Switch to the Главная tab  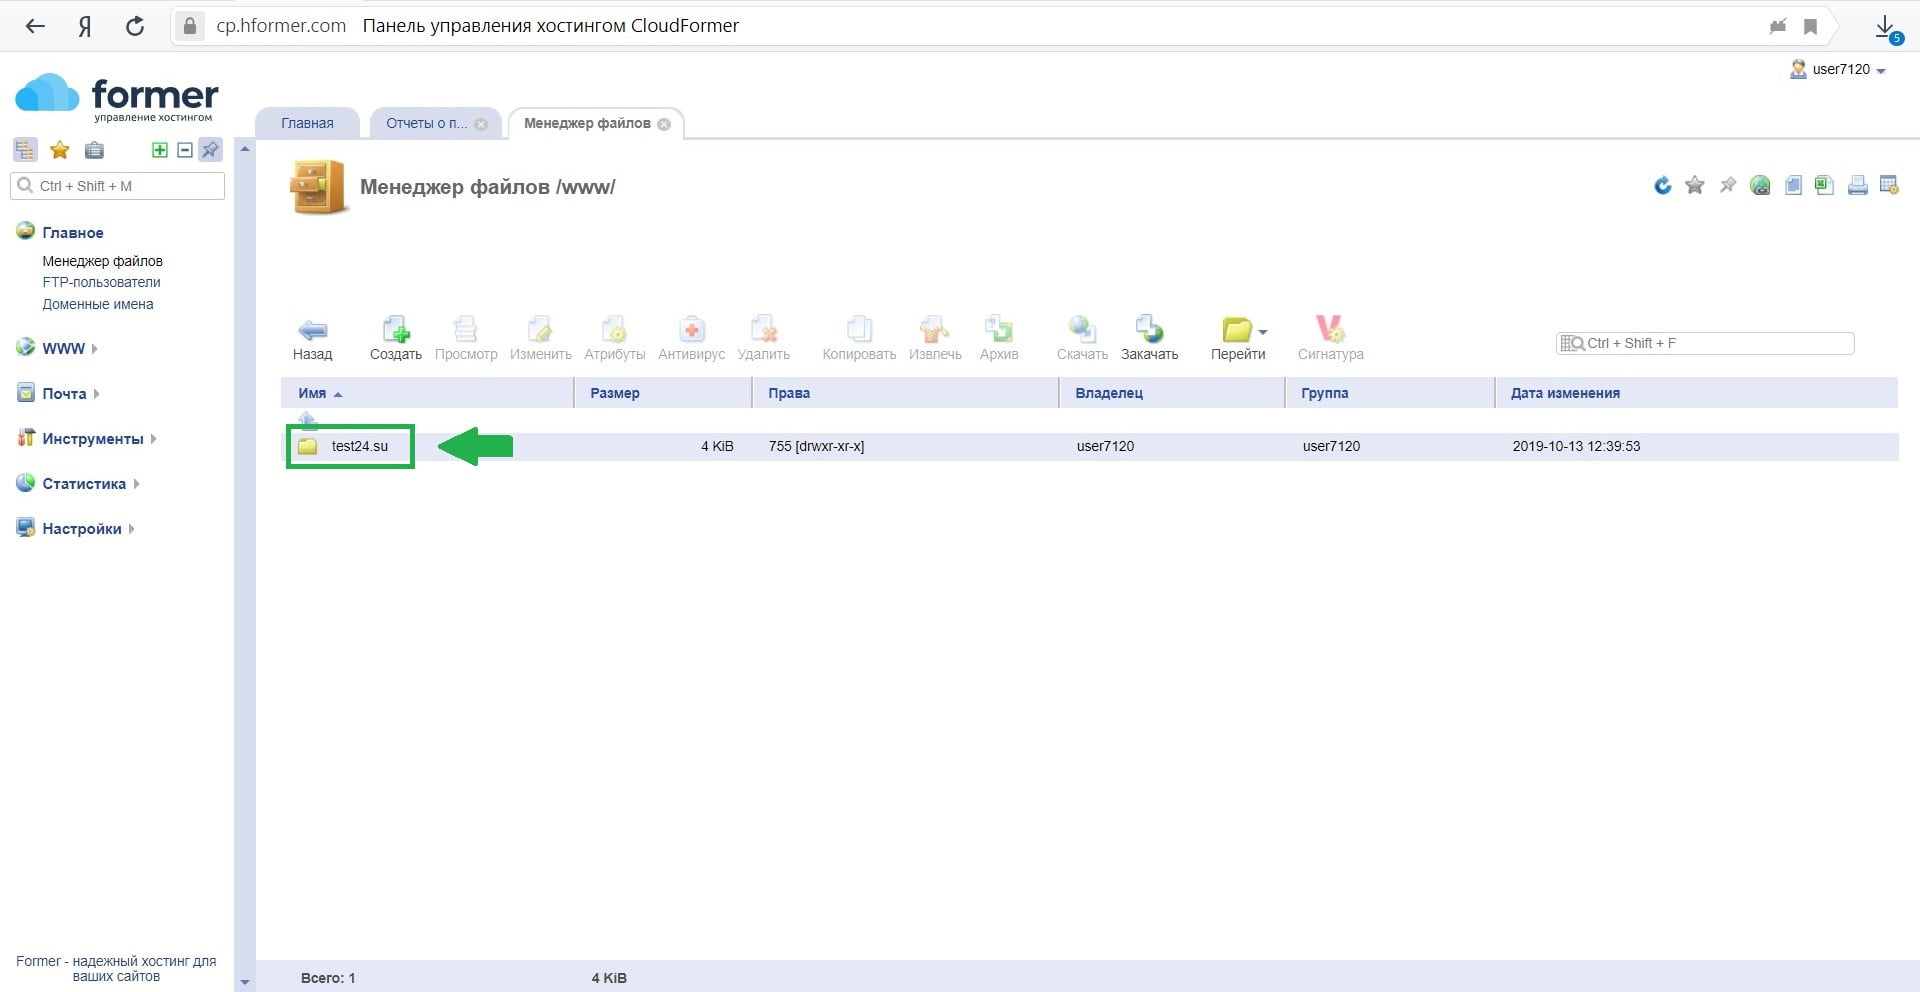pos(307,124)
